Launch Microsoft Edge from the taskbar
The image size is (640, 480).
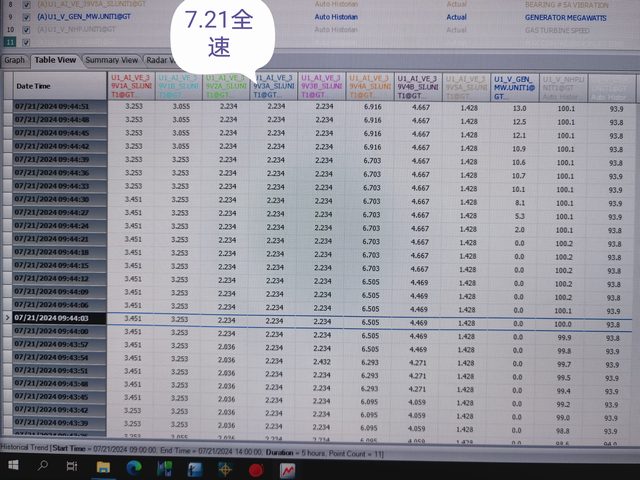(x=133, y=468)
